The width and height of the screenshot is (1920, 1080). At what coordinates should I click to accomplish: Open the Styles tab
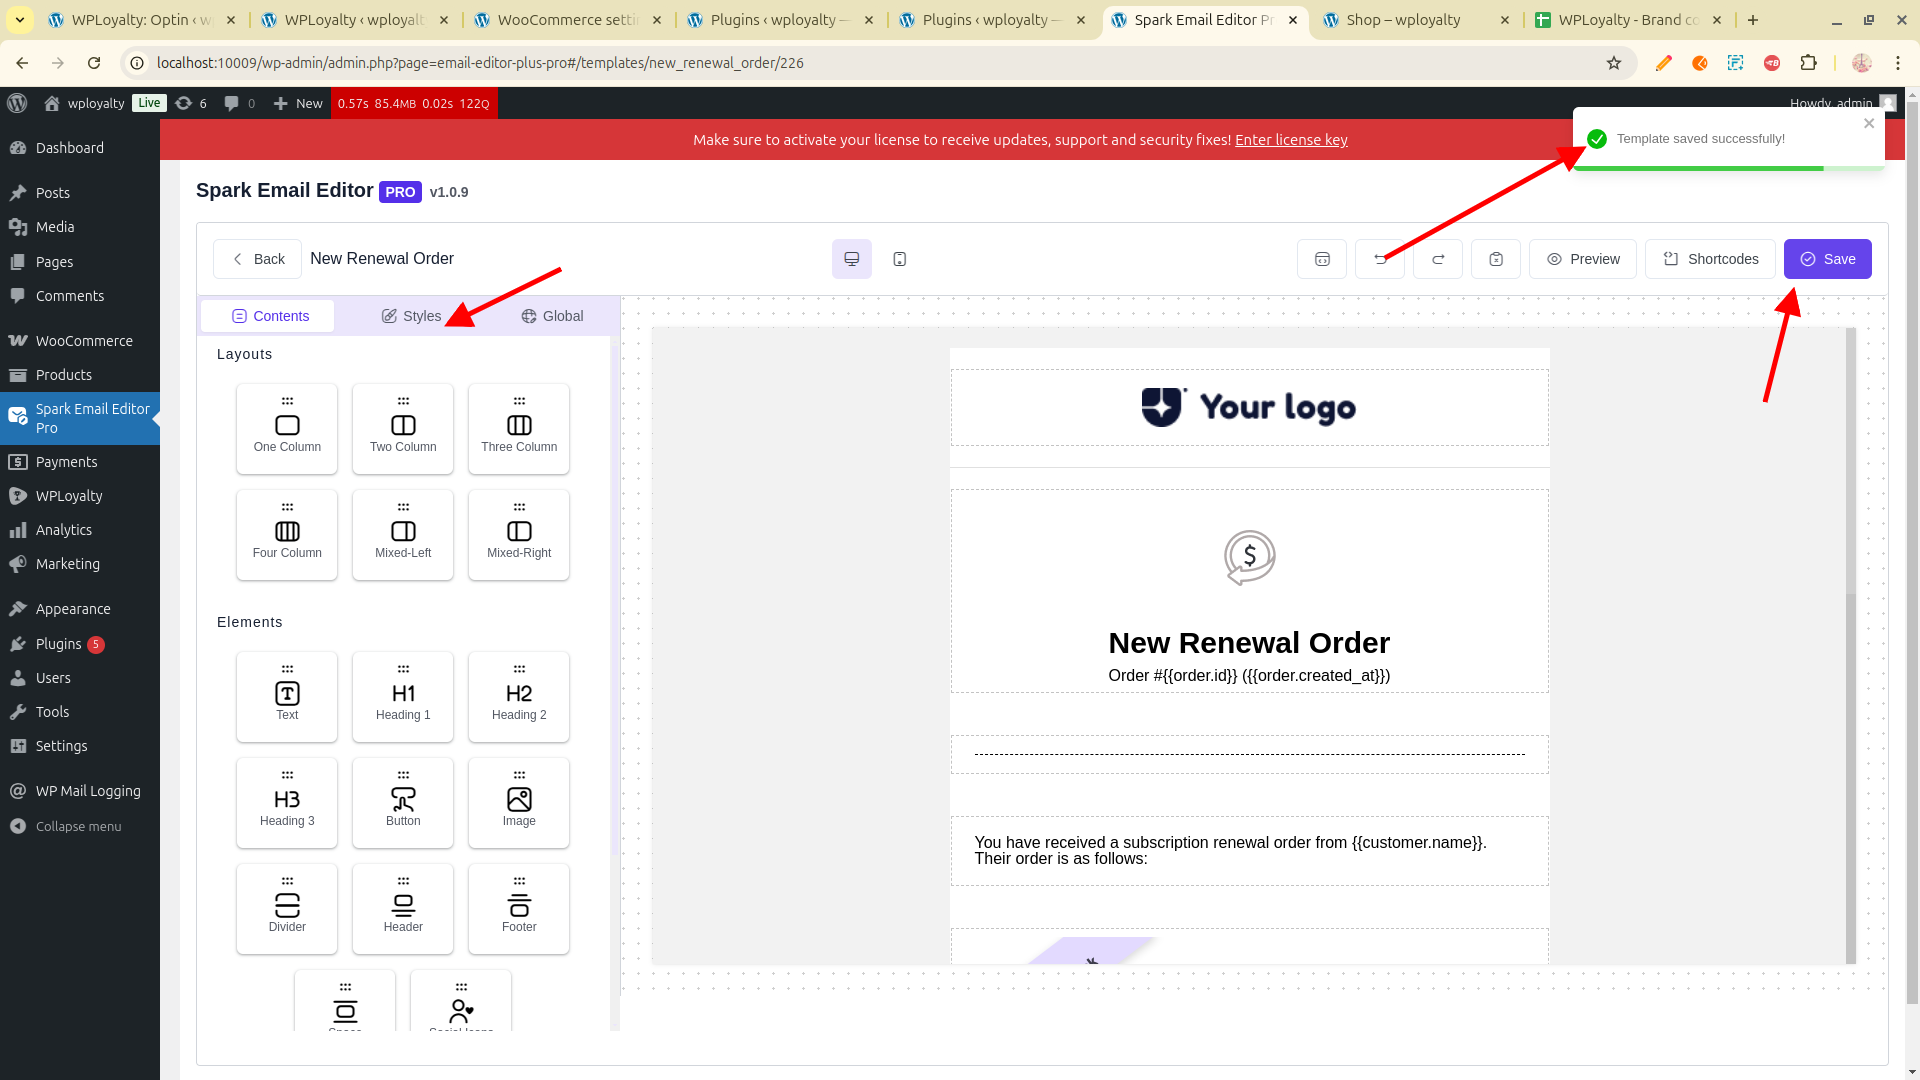[411, 316]
